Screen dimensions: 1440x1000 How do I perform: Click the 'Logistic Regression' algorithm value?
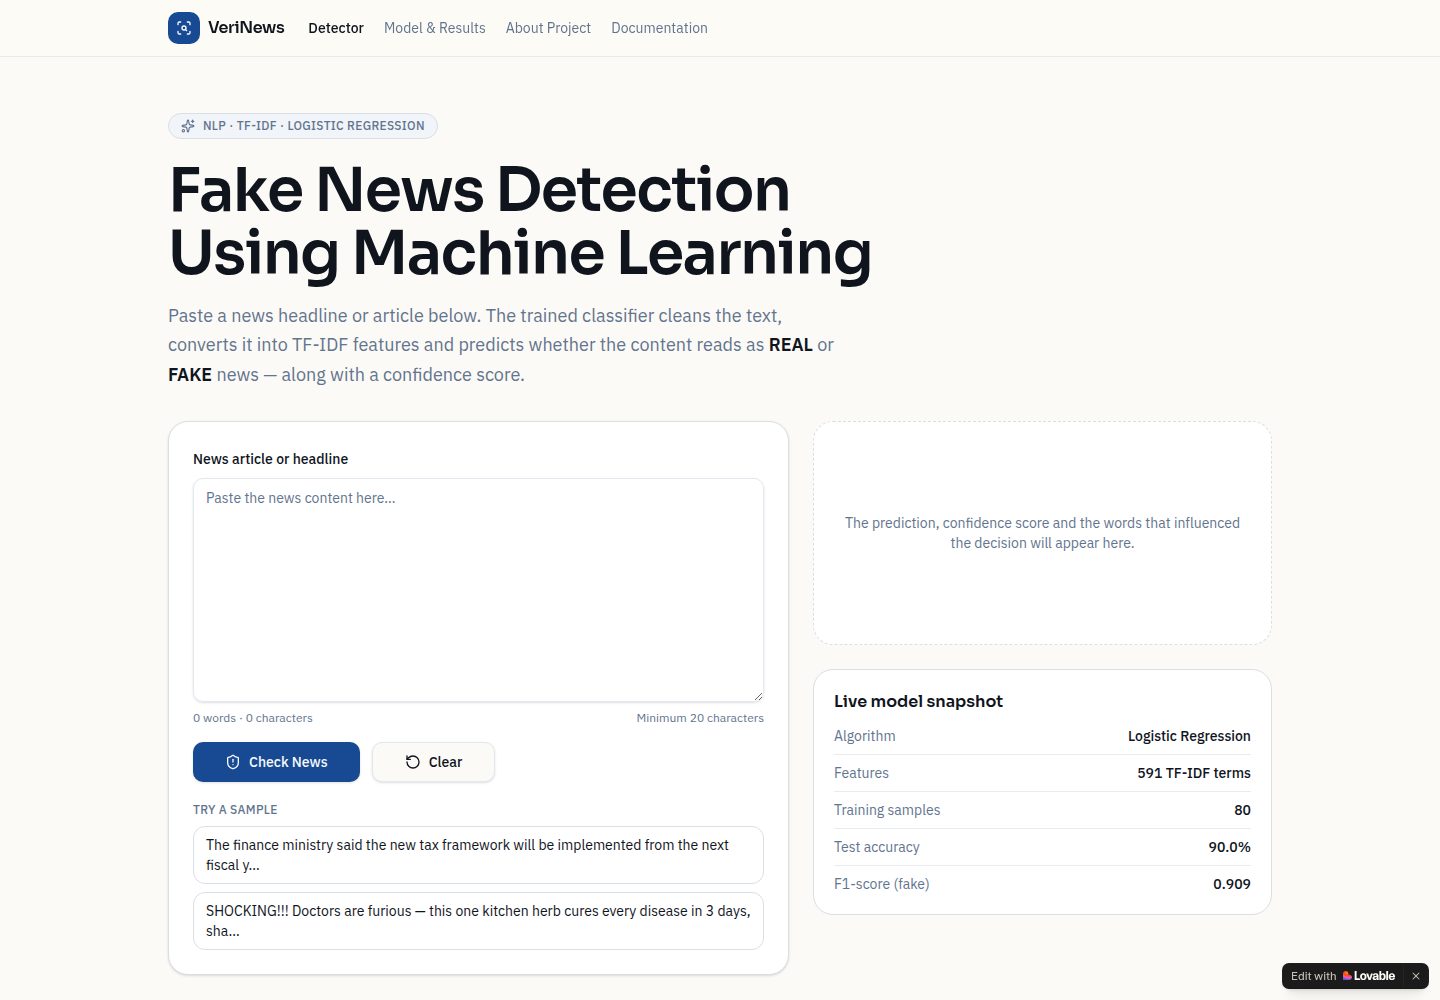(1189, 736)
